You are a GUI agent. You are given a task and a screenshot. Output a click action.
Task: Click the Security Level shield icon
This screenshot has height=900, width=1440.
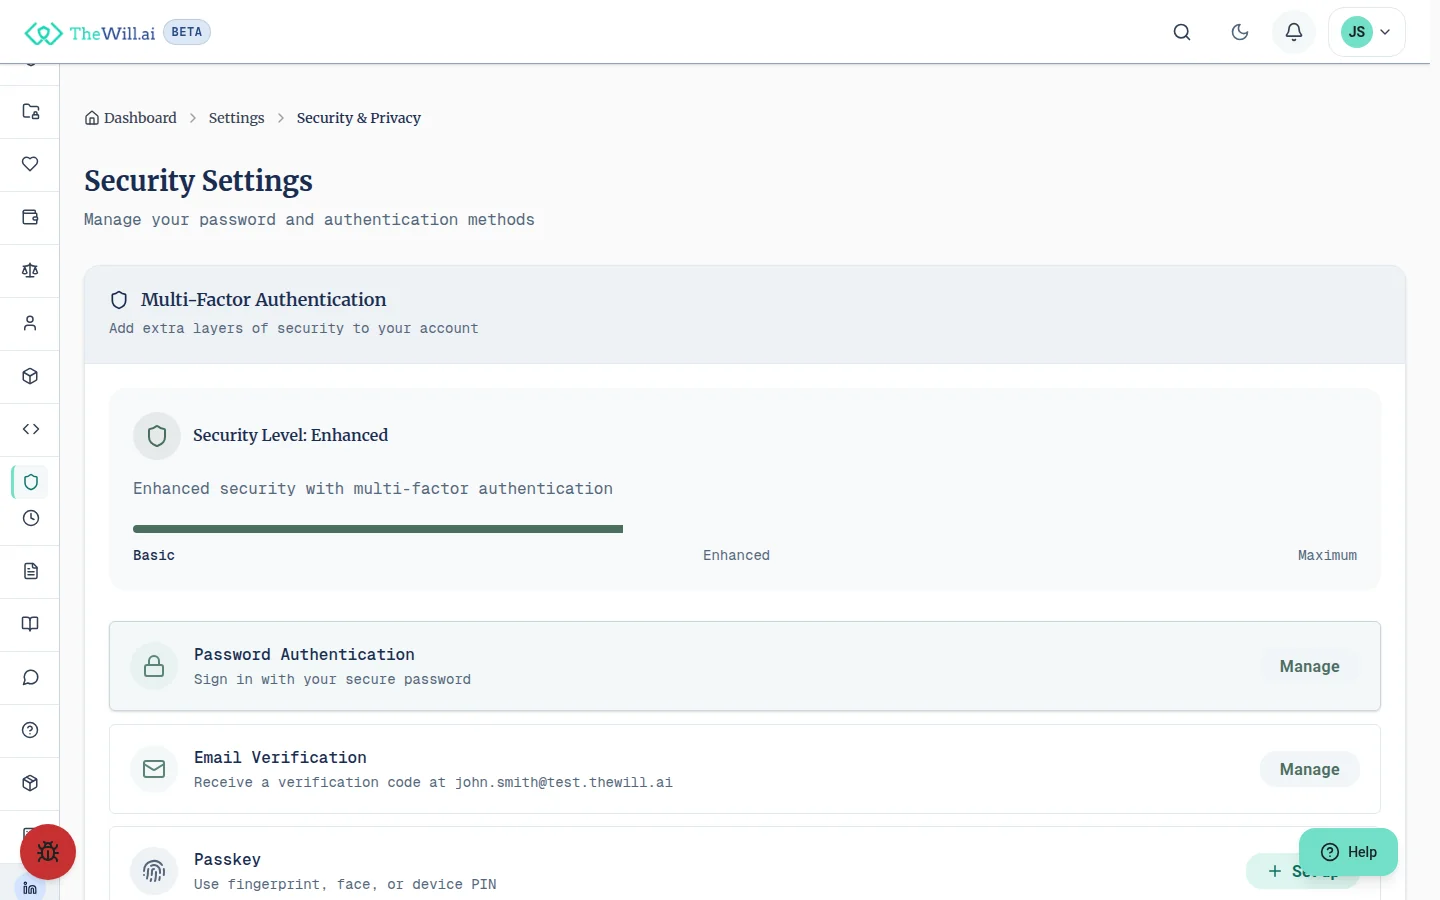pyautogui.click(x=157, y=436)
